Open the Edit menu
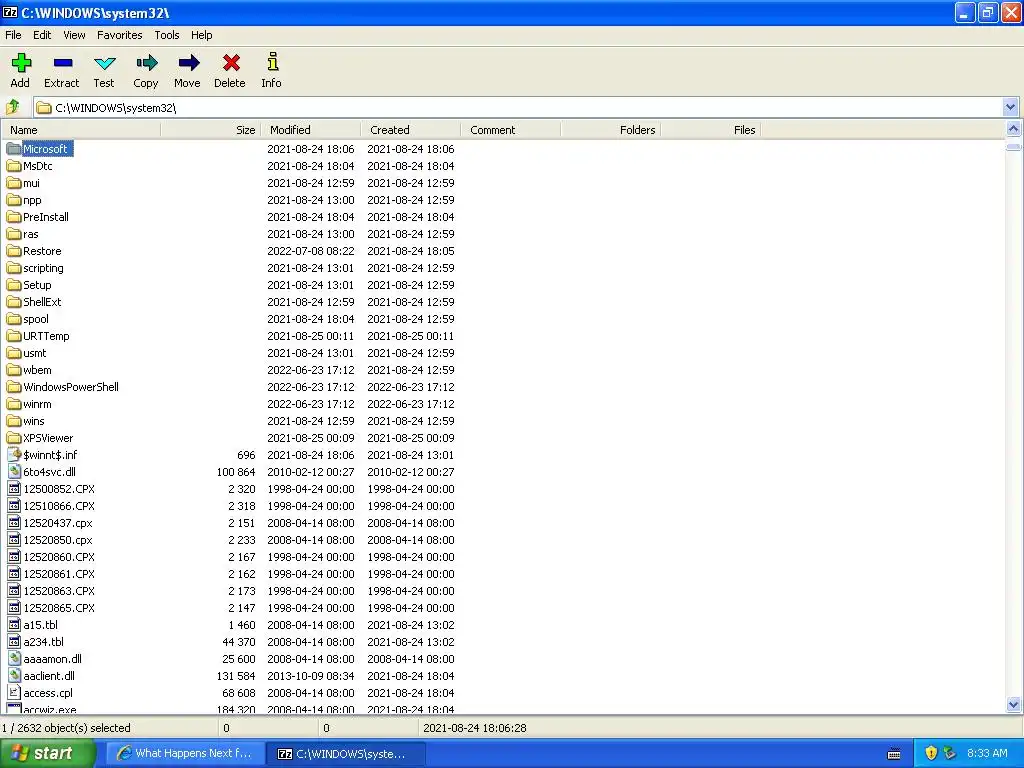1024x768 pixels. (42, 35)
